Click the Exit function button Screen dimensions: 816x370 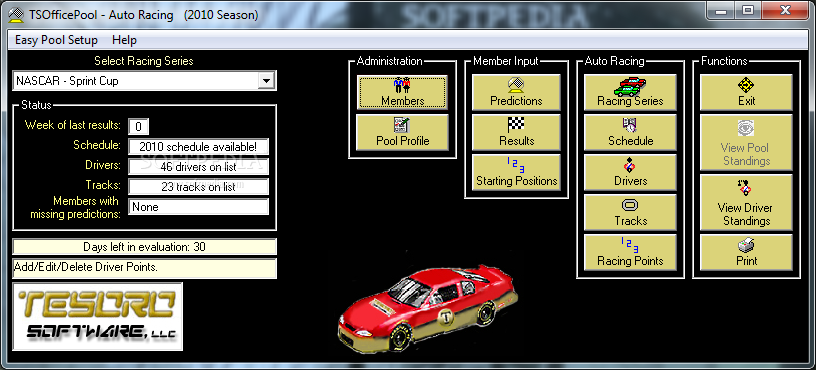click(x=746, y=92)
